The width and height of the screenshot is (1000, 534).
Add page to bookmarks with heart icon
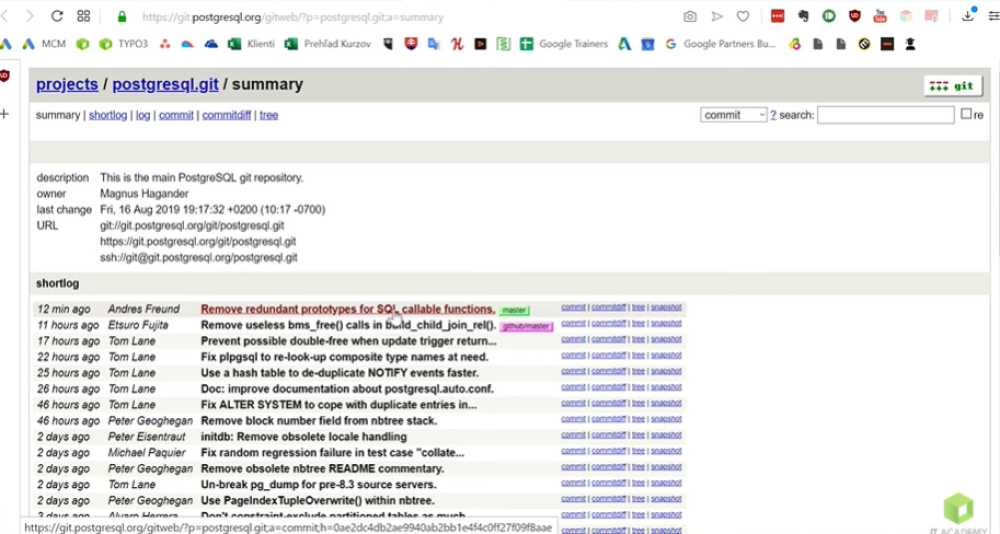(743, 16)
